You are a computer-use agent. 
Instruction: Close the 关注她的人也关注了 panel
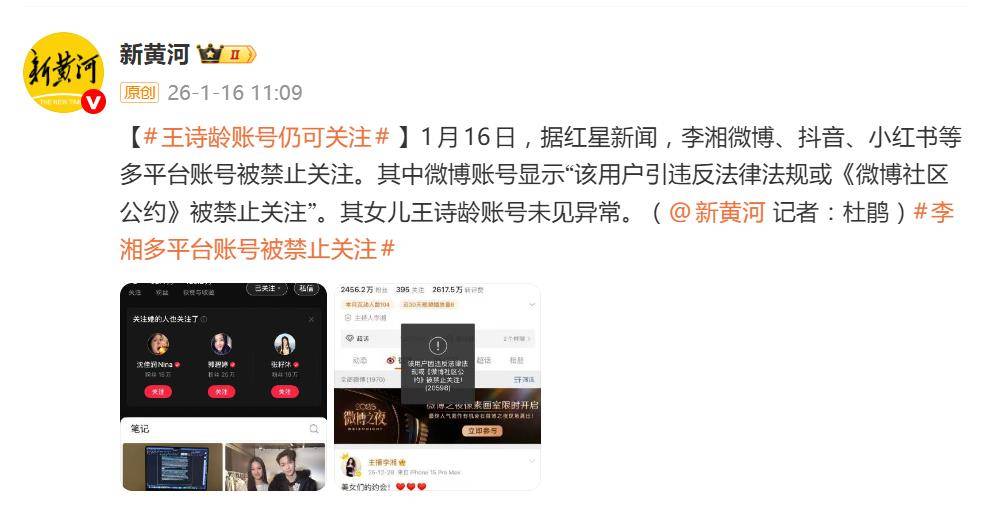coord(311,319)
